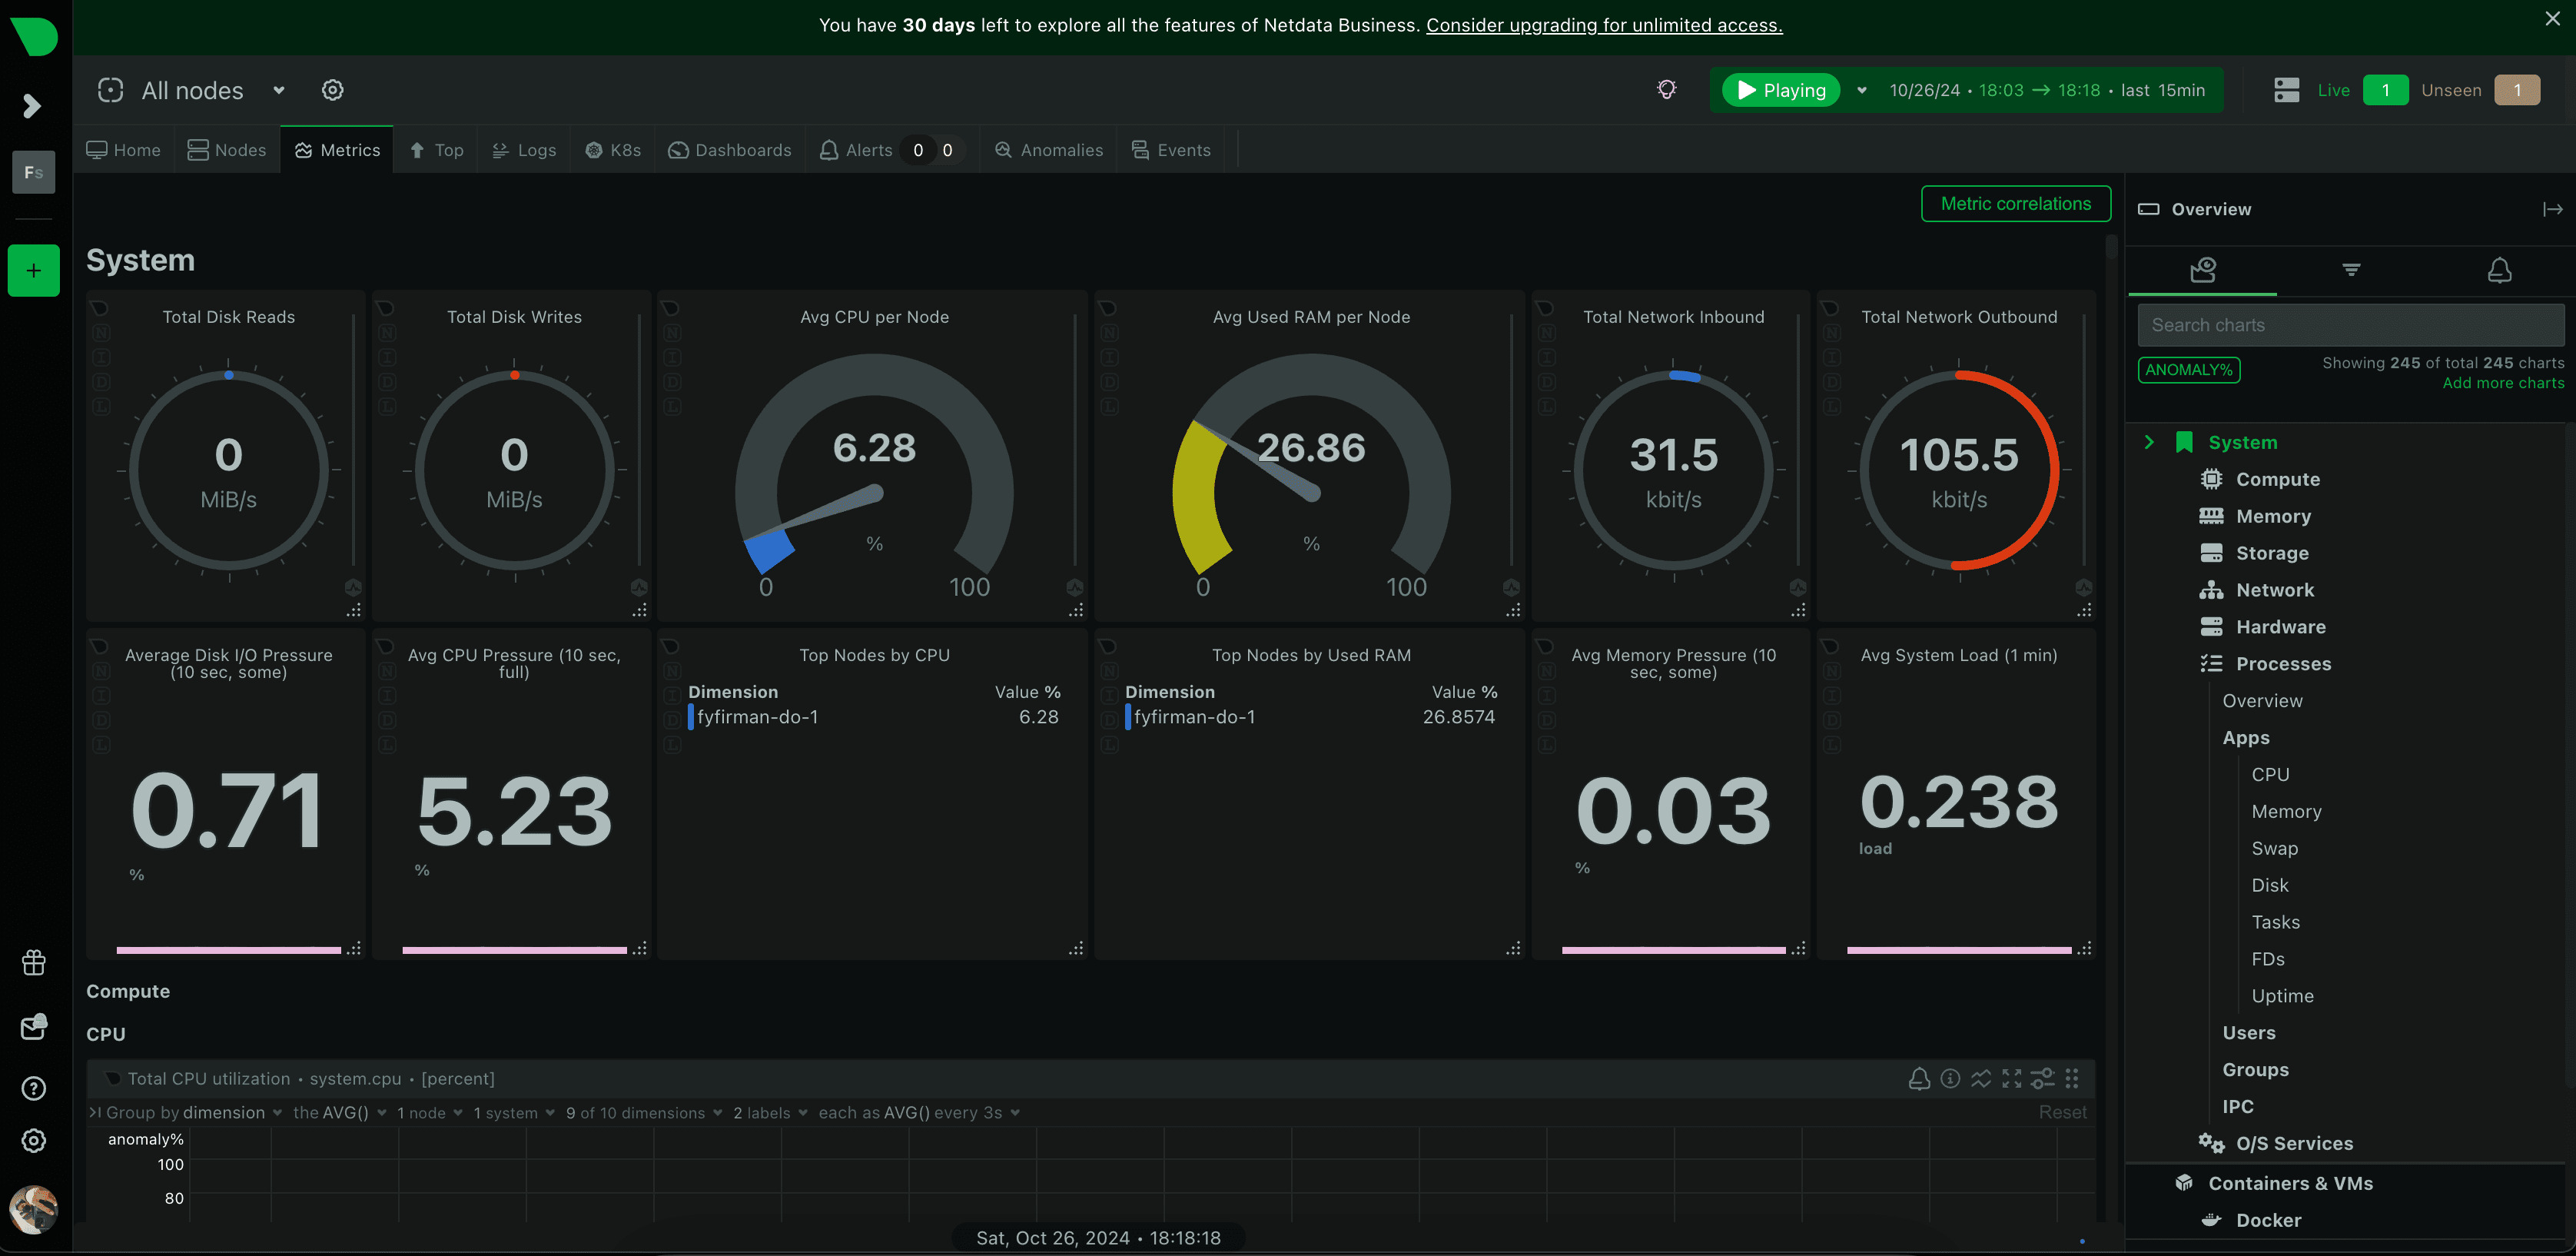Dismiss the trial banner with the X
2576x1256 pixels.
2552,19
